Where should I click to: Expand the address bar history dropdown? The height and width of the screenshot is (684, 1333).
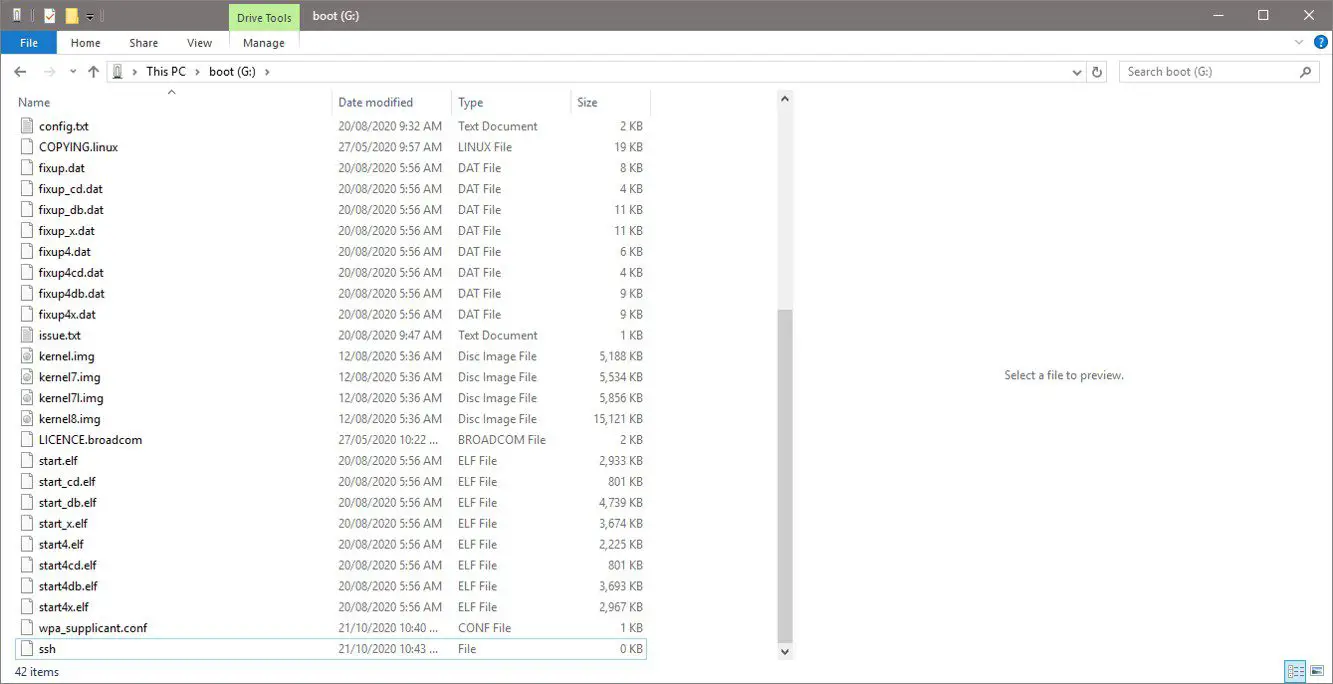(1076, 72)
